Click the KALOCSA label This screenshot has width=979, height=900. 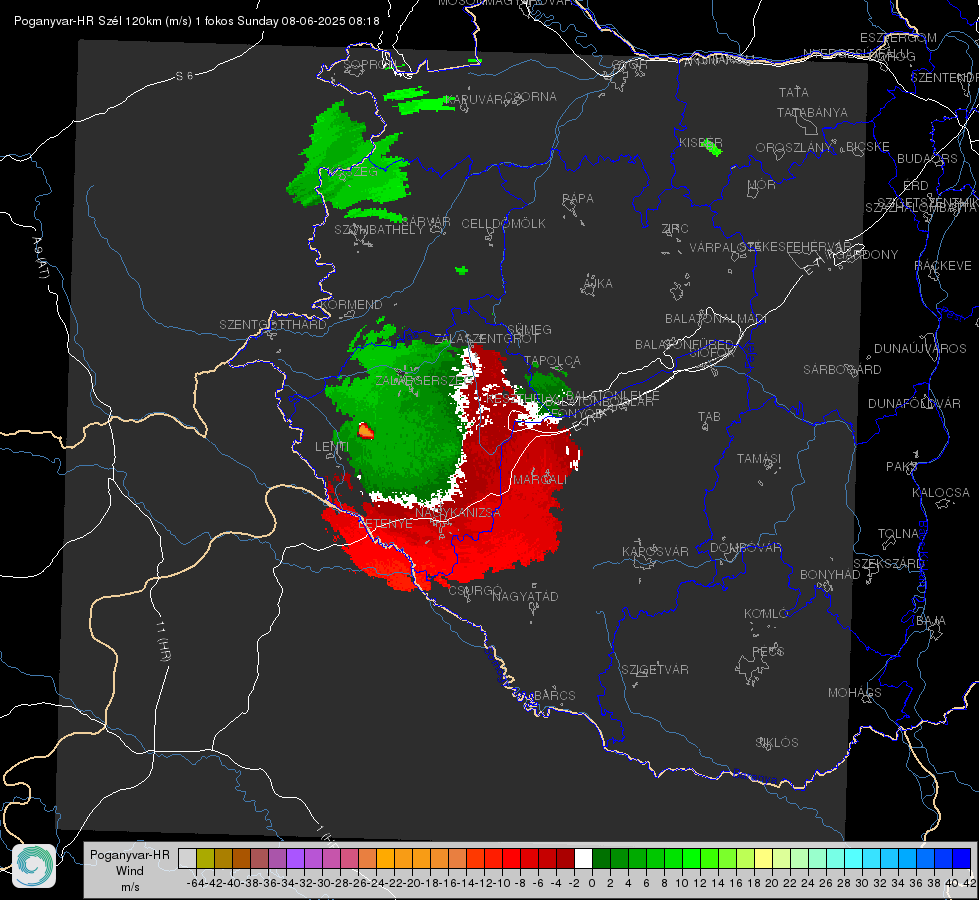pyautogui.click(x=940, y=493)
